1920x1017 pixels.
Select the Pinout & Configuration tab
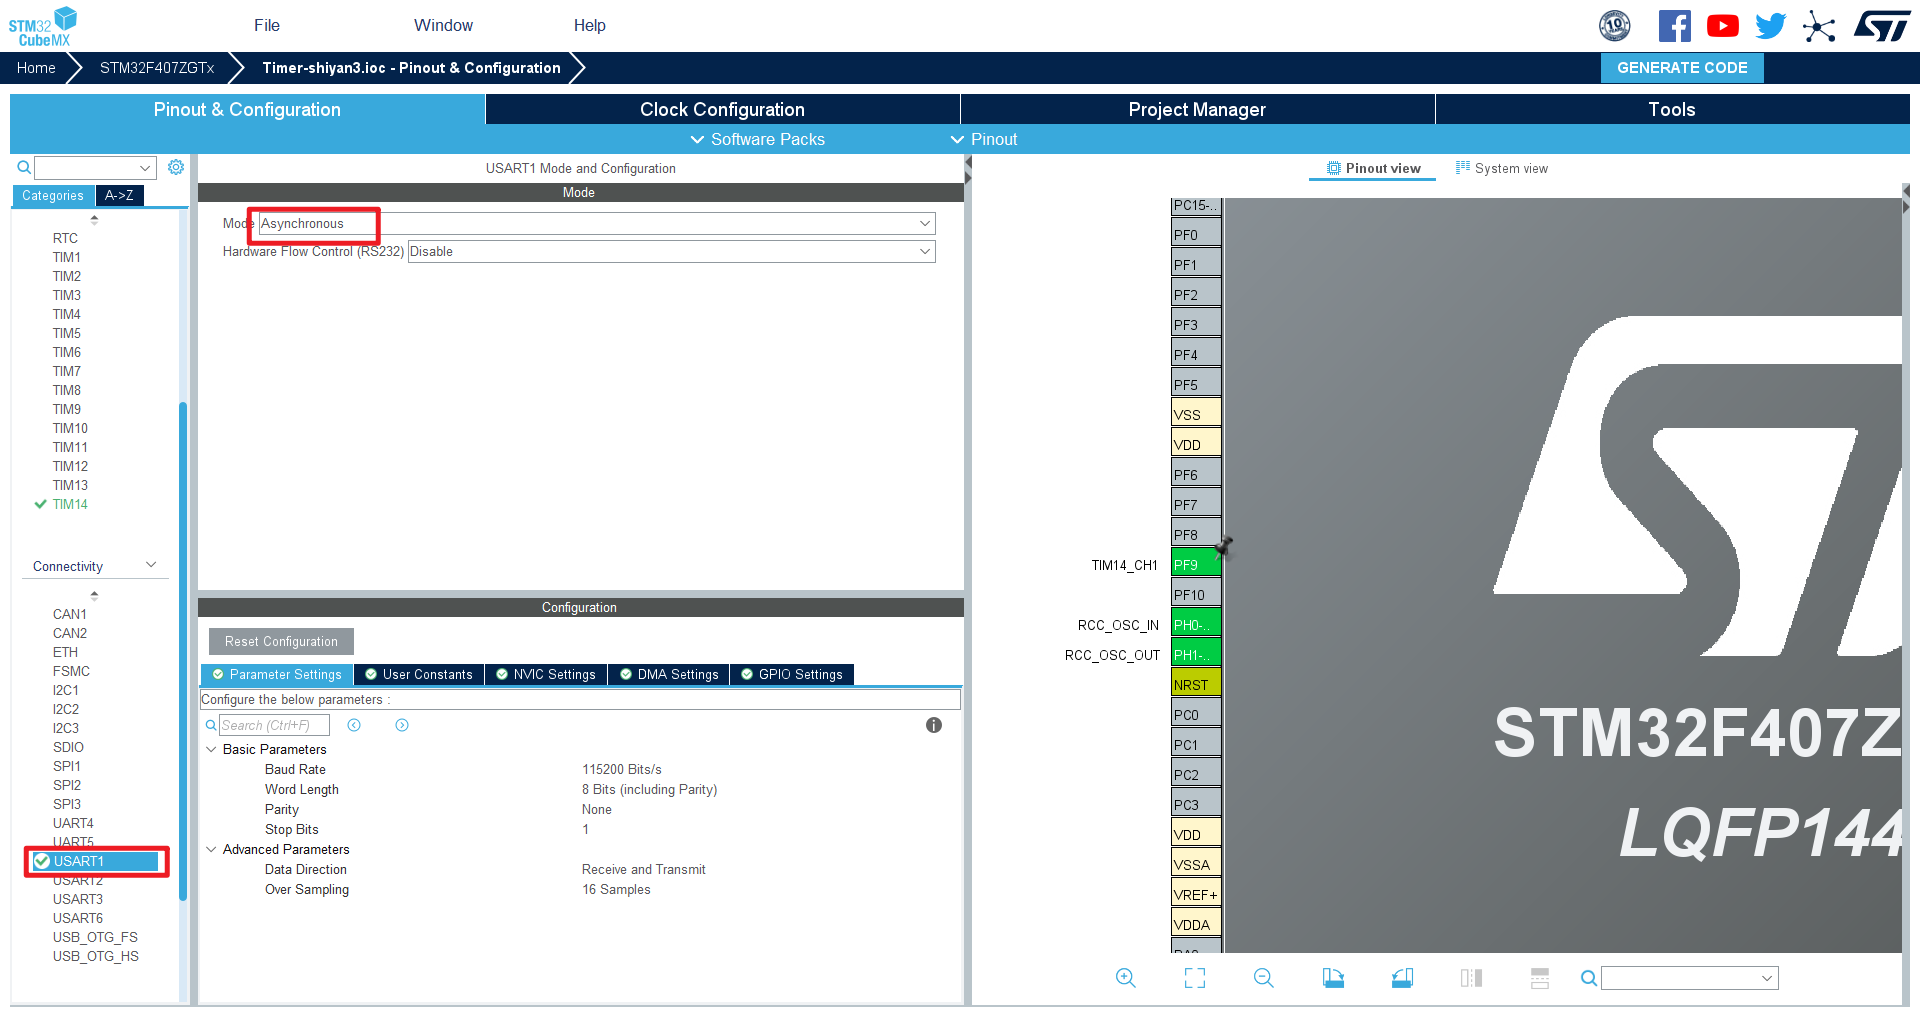(x=247, y=109)
